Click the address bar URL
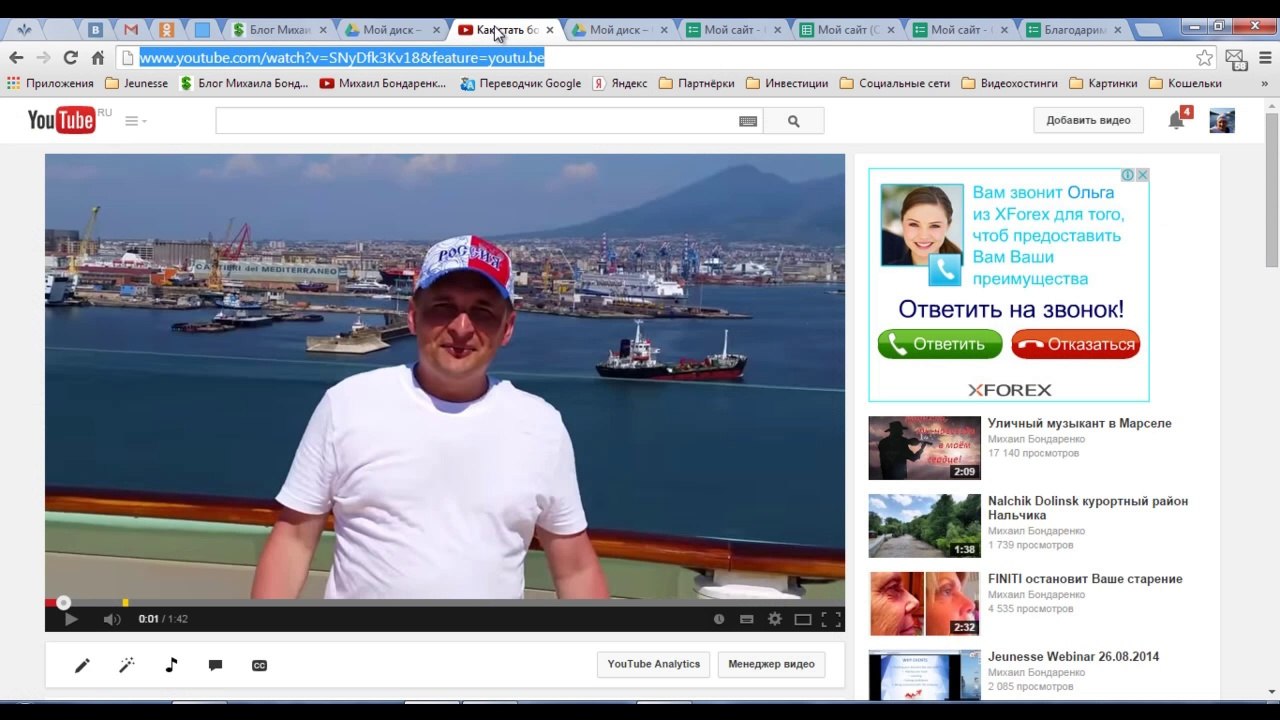 (x=342, y=57)
